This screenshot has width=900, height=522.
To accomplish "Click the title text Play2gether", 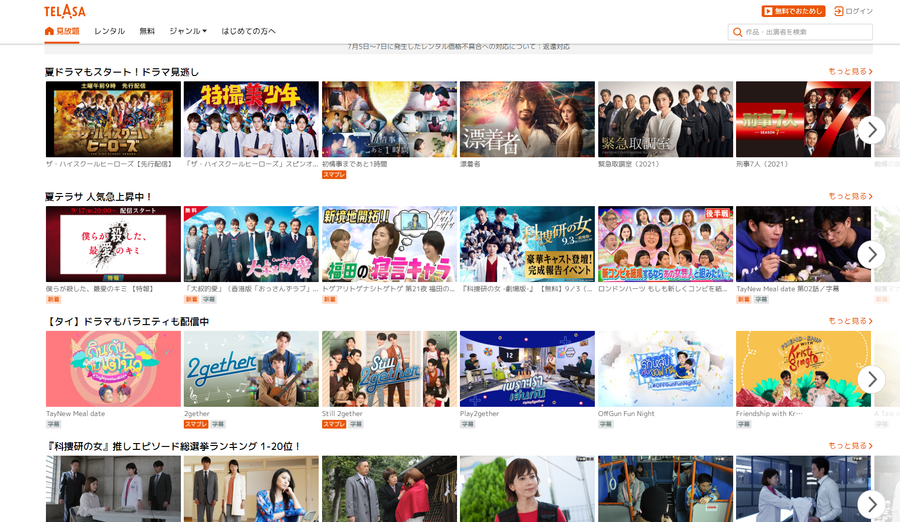I will pos(479,413).
